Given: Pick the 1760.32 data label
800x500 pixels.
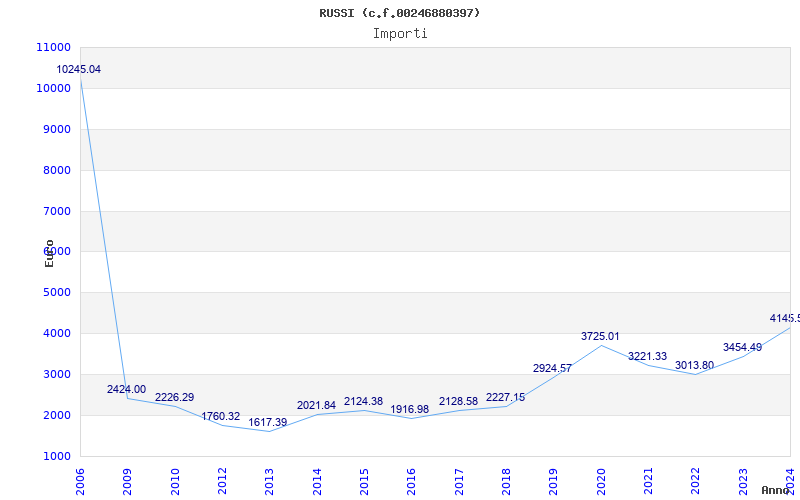Looking at the screenshot, I should click(x=220, y=416).
